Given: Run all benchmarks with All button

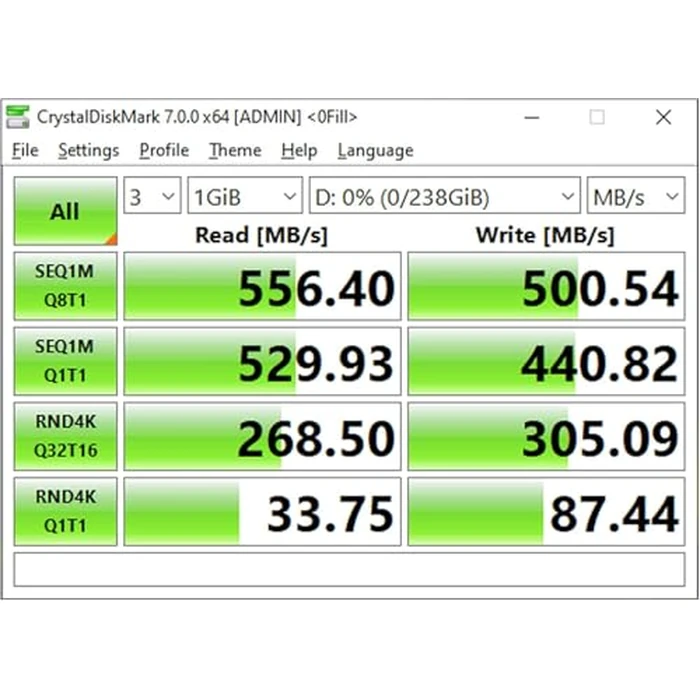Looking at the screenshot, I should pos(66,211).
